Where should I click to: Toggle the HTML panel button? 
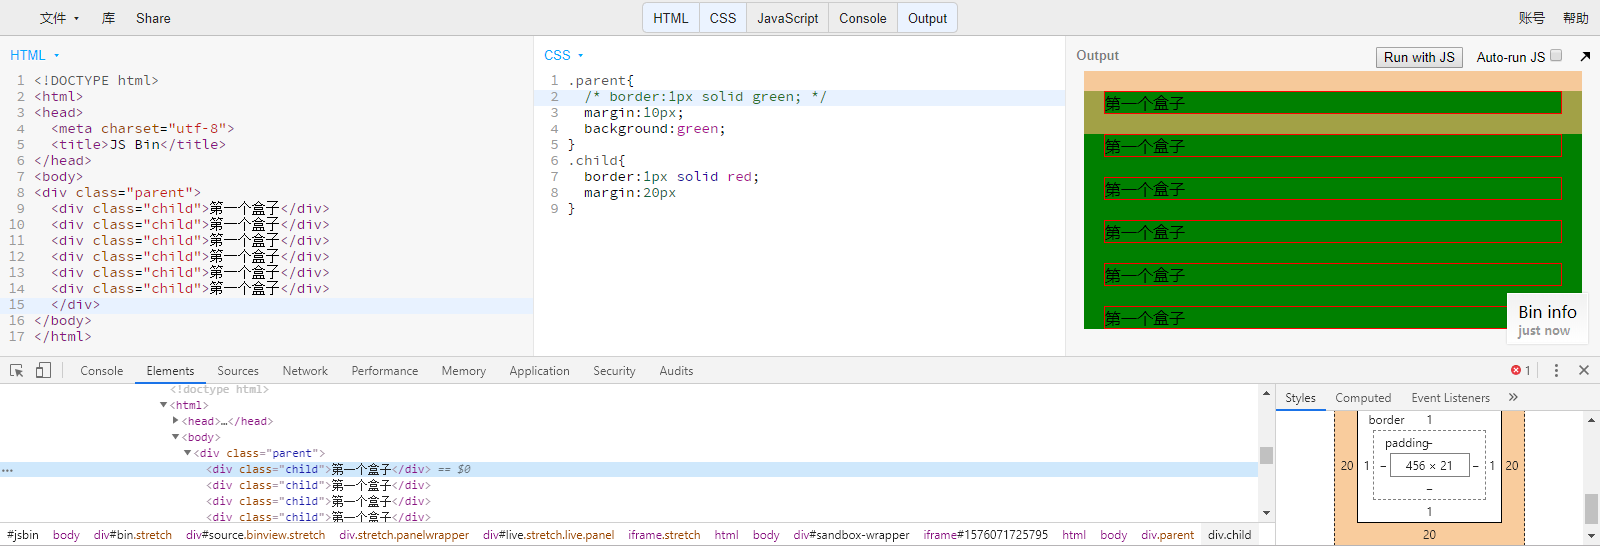click(671, 18)
